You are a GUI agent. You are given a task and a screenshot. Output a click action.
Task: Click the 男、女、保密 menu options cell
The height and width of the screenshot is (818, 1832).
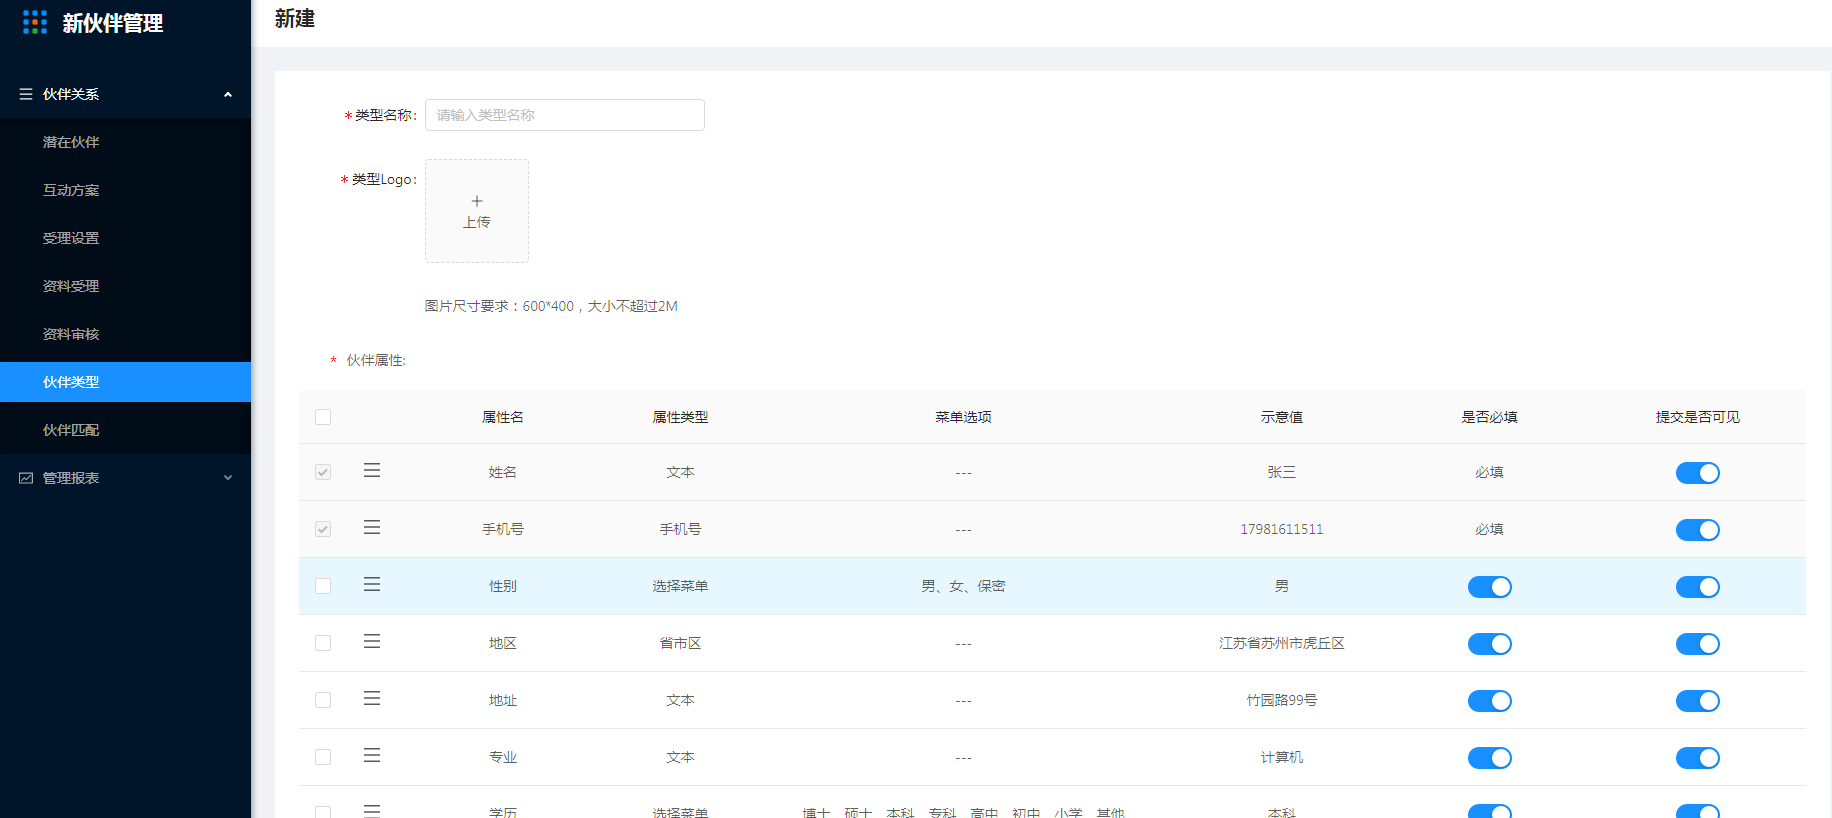[x=964, y=586]
